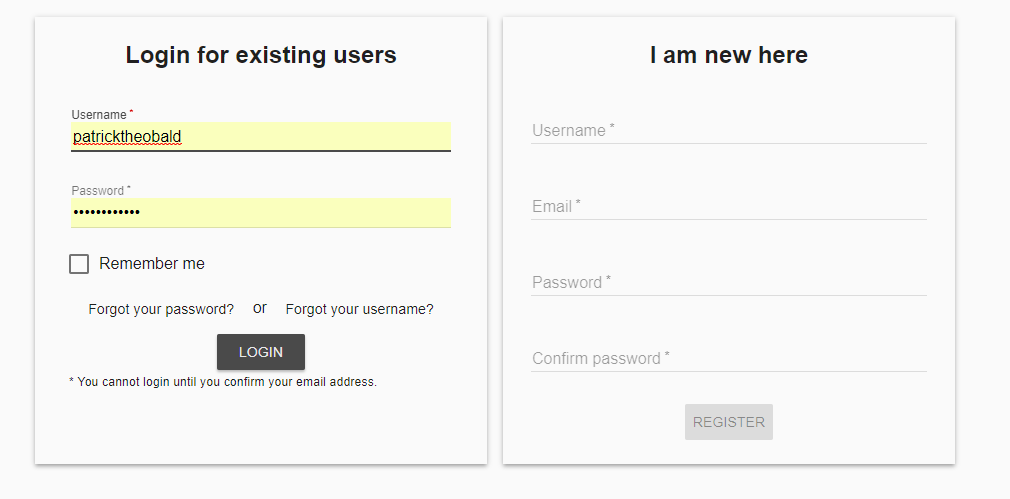Click the asterisk after the Email placeholder
Viewport: 1010px width, 499px height.
click(x=578, y=203)
